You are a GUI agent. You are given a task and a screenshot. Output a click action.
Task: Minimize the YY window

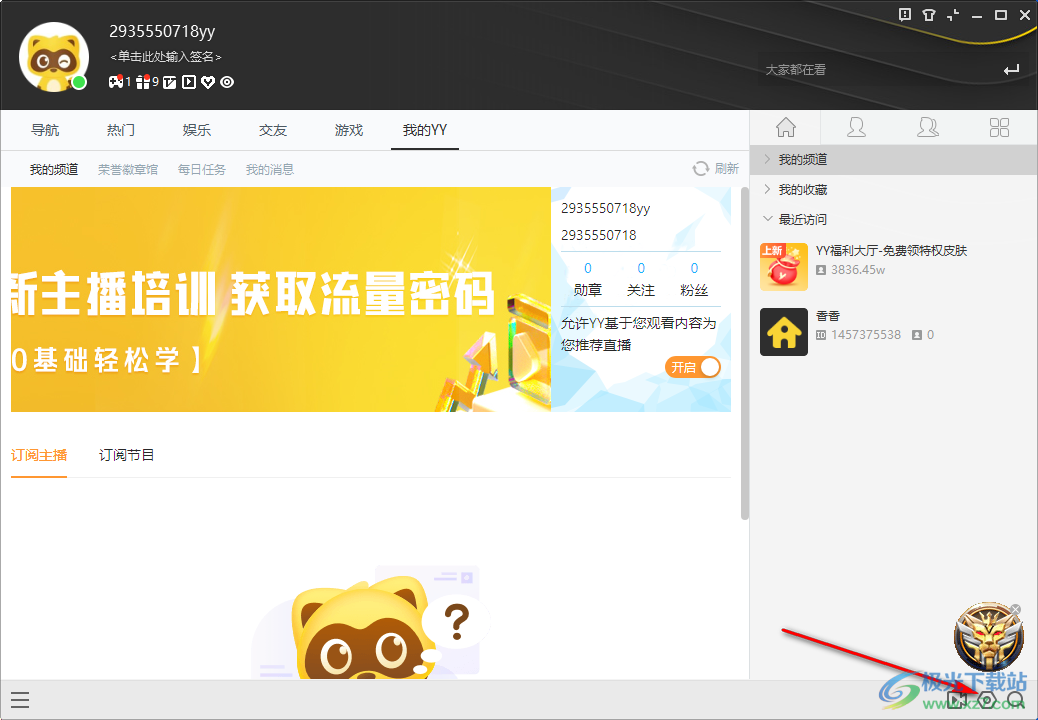click(x=976, y=15)
